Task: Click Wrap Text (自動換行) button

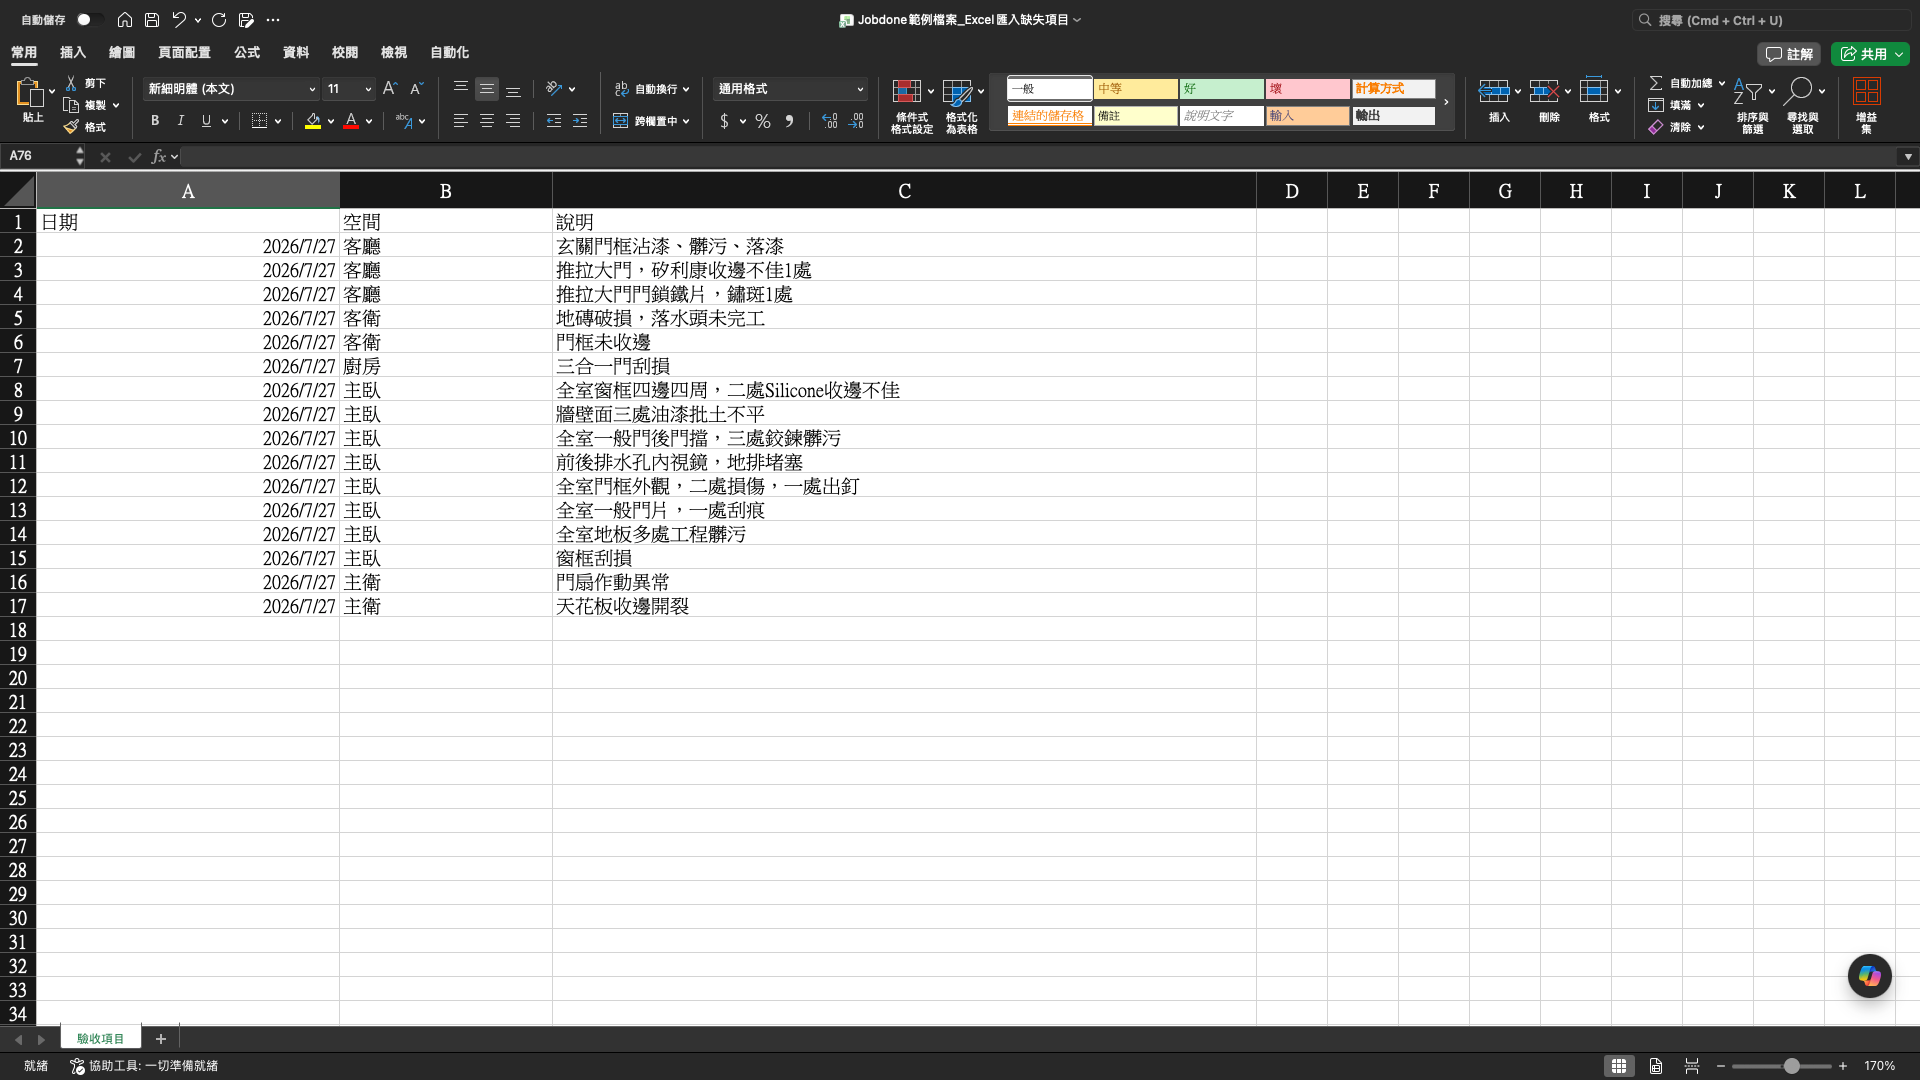Action: click(x=651, y=89)
